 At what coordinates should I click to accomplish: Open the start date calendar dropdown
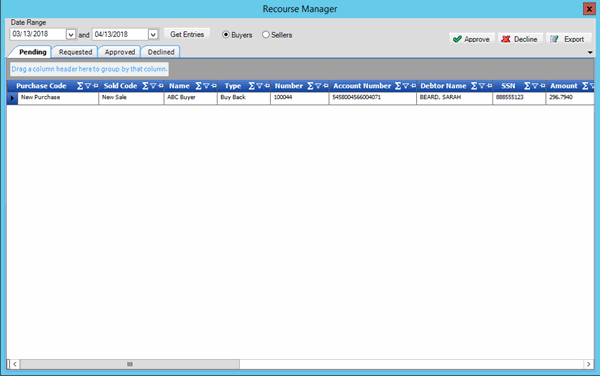[x=71, y=34]
